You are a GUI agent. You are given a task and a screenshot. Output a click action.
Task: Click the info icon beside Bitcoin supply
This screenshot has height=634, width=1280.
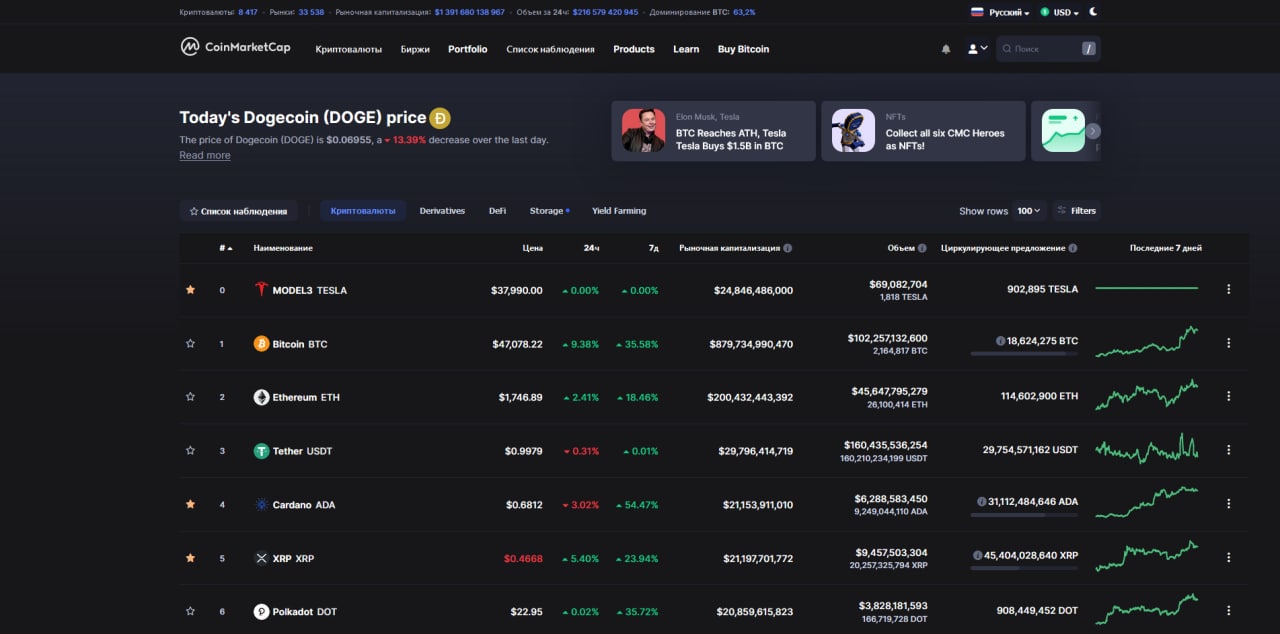click(x=1000, y=341)
